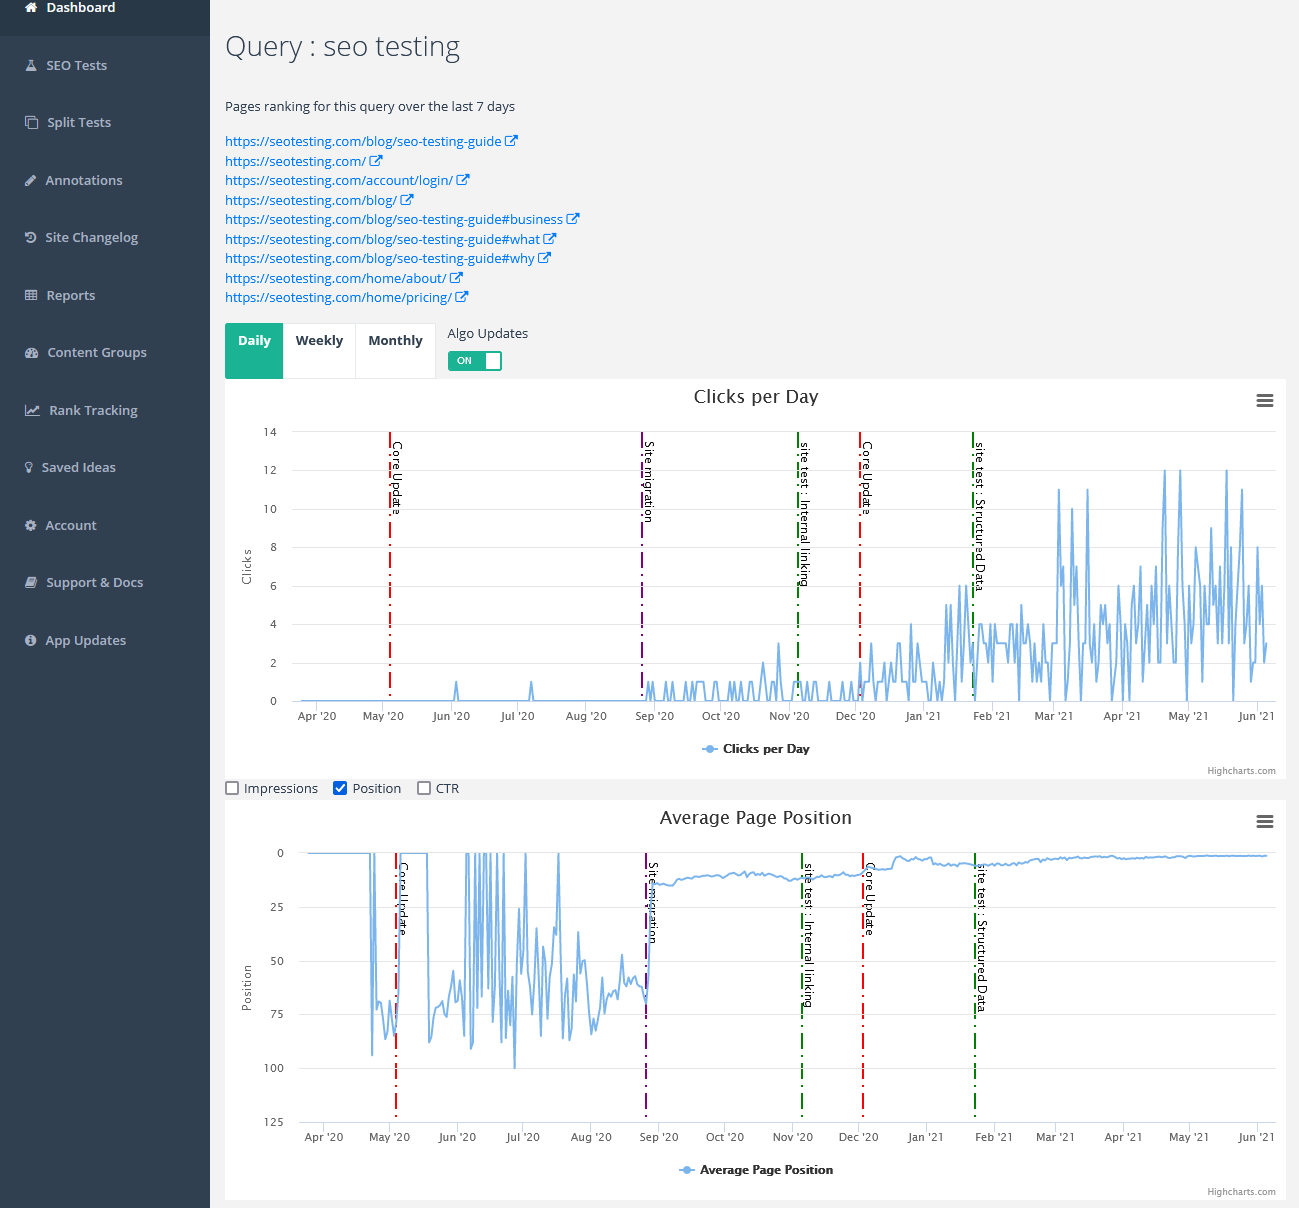
Task: Click the Annotations pencil icon
Action: pyautogui.click(x=31, y=180)
